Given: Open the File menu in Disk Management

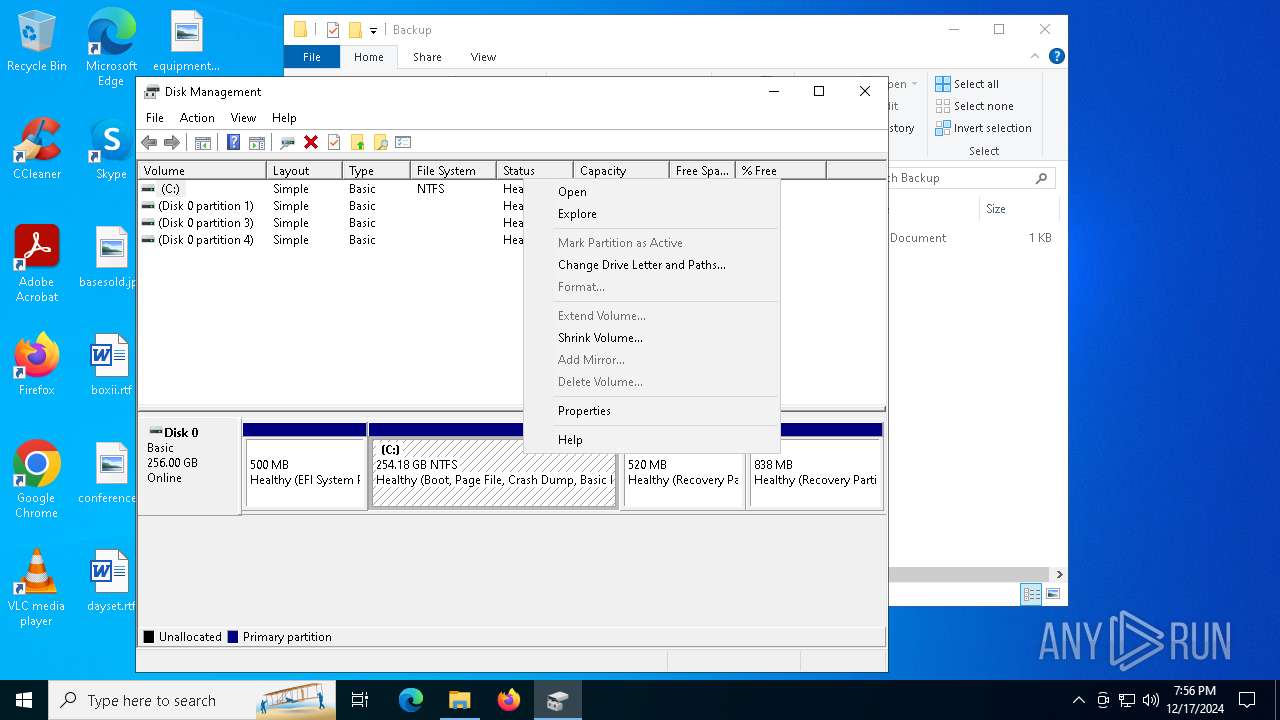Looking at the screenshot, I should (x=155, y=118).
